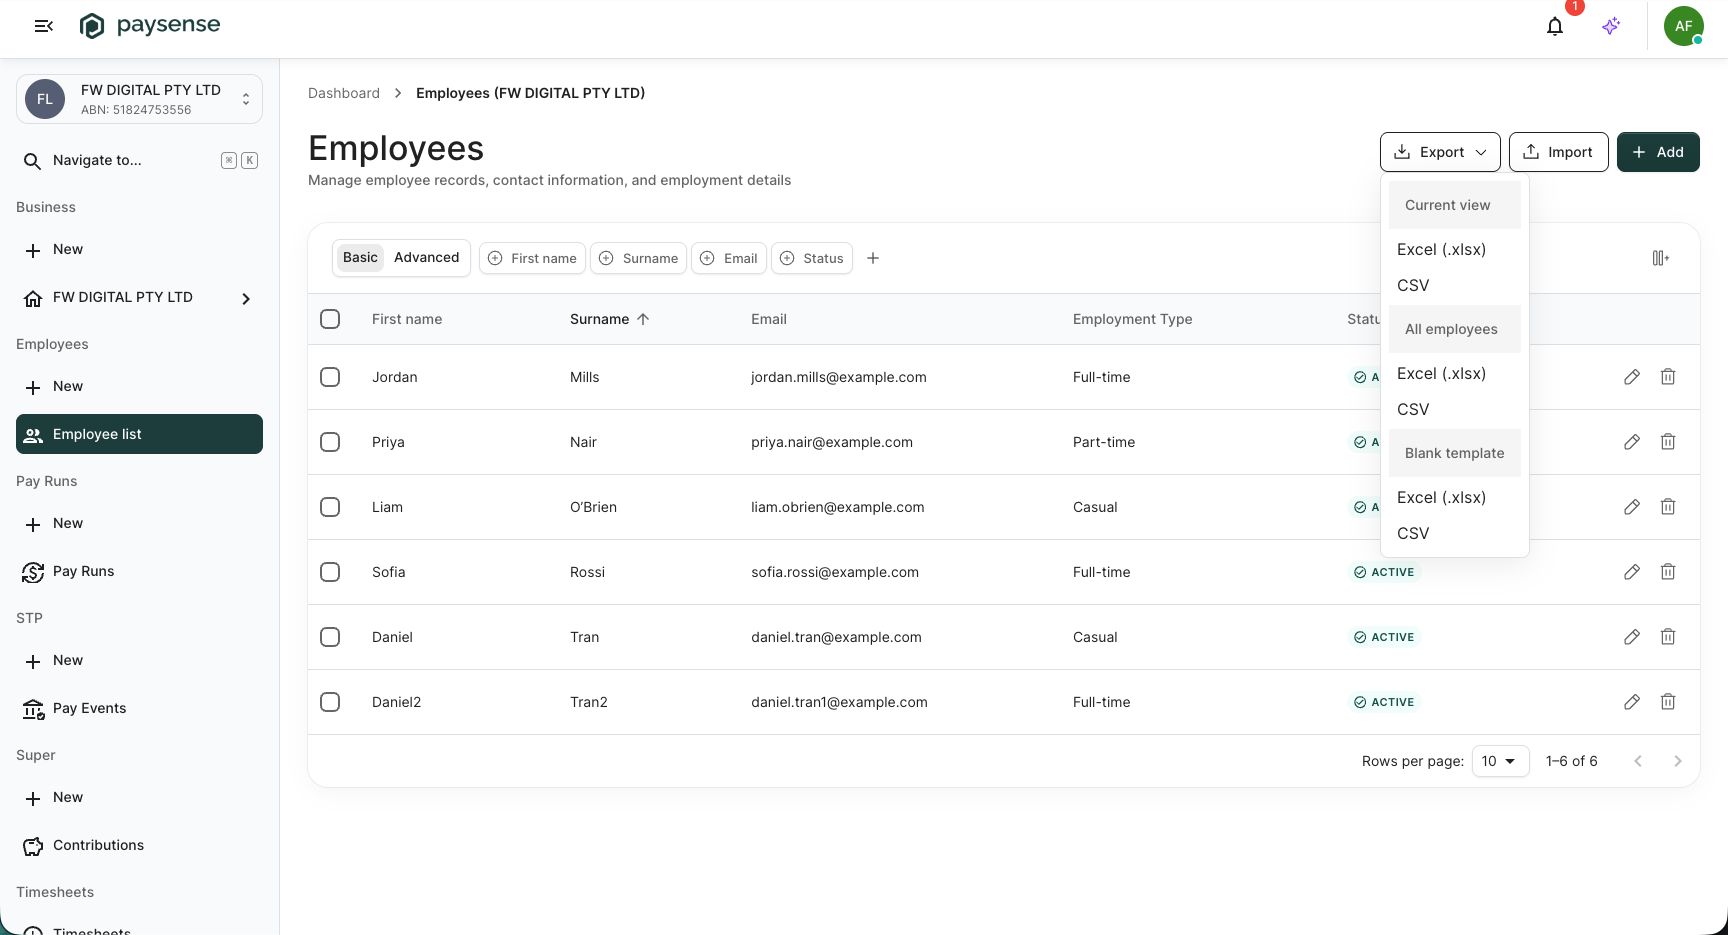This screenshot has height=935, width=1728.
Task: Open the Export dropdown button
Action: pos(1440,152)
